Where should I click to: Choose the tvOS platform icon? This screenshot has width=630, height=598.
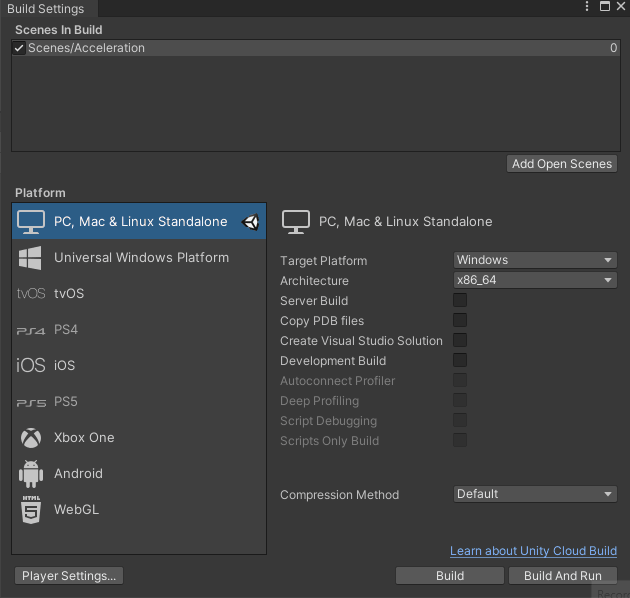[x=31, y=294]
